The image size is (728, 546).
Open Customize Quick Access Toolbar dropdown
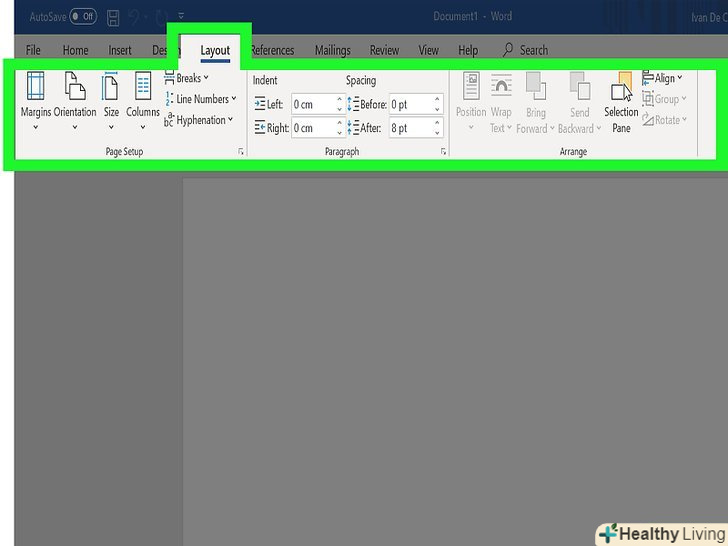point(181,16)
